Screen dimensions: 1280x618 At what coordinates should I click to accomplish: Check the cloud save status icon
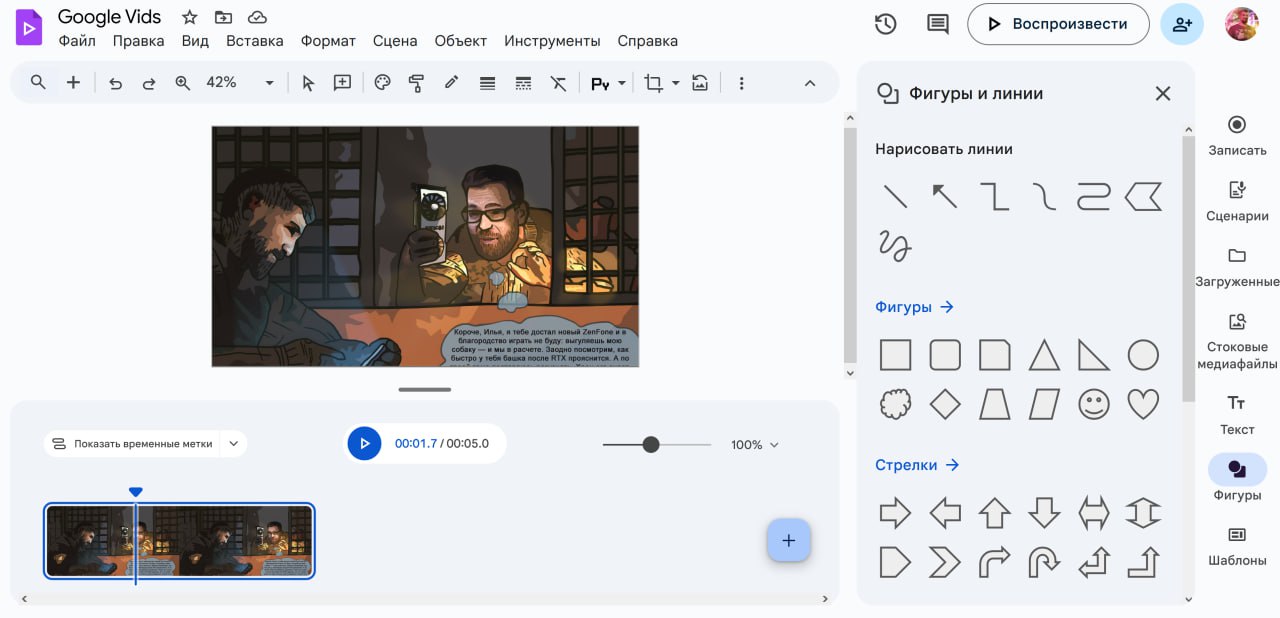click(257, 17)
